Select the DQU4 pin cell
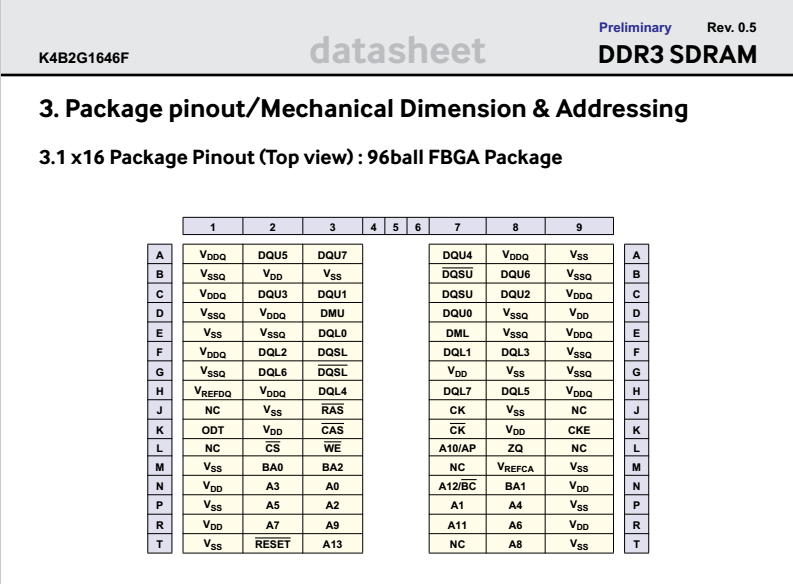 click(x=457, y=254)
